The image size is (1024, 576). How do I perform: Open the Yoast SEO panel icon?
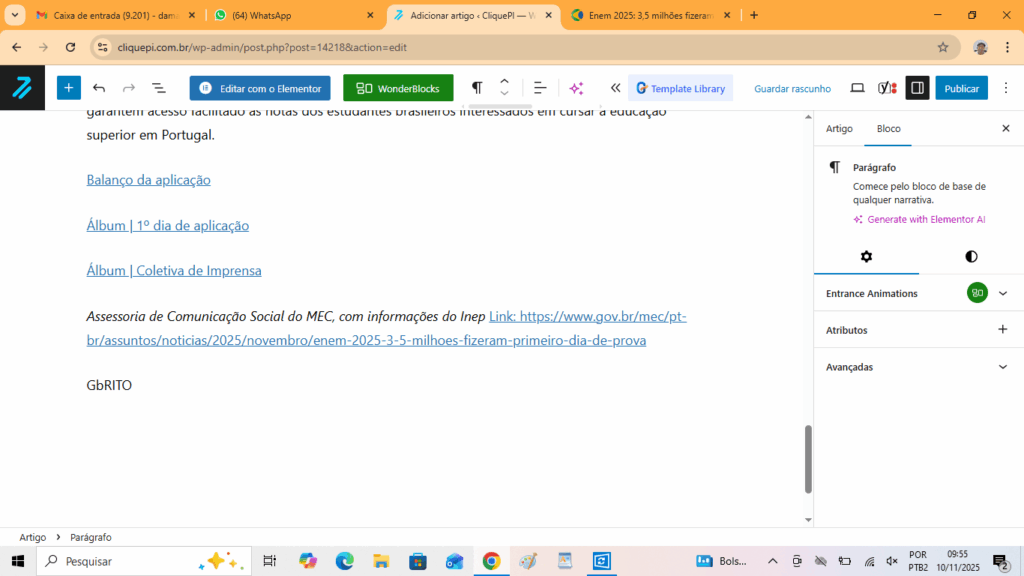click(x=887, y=88)
